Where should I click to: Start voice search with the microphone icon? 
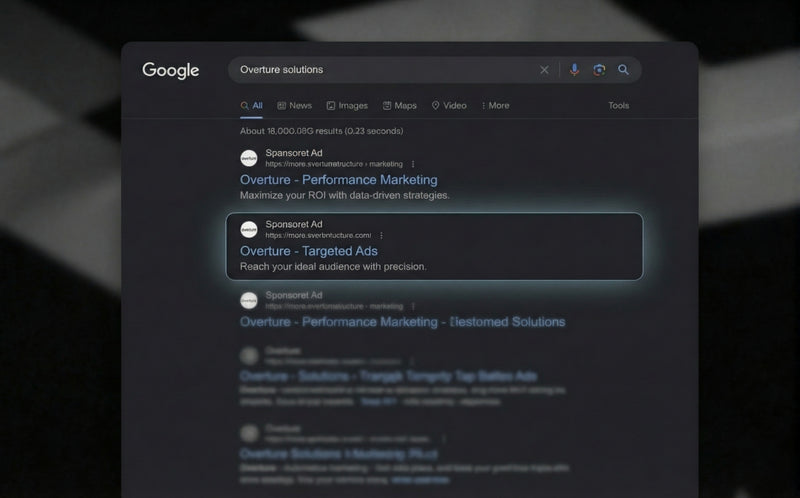pos(574,69)
